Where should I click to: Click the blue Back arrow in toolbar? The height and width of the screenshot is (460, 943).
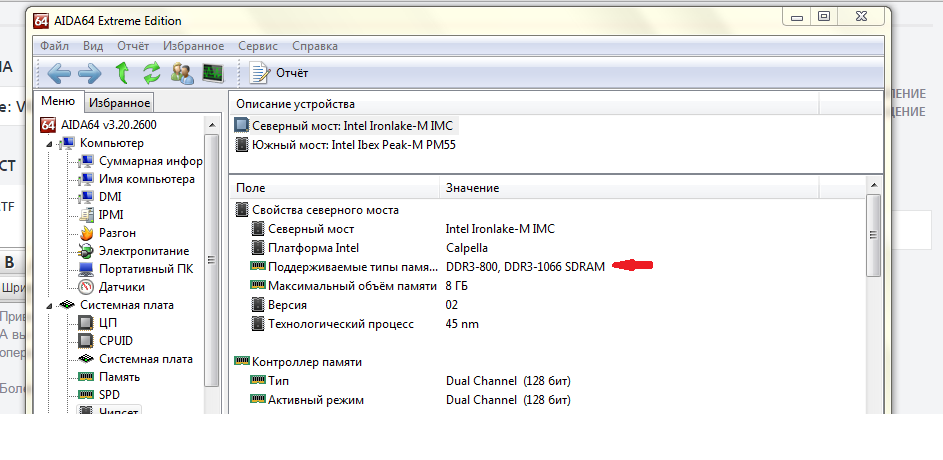[x=59, y=73]
